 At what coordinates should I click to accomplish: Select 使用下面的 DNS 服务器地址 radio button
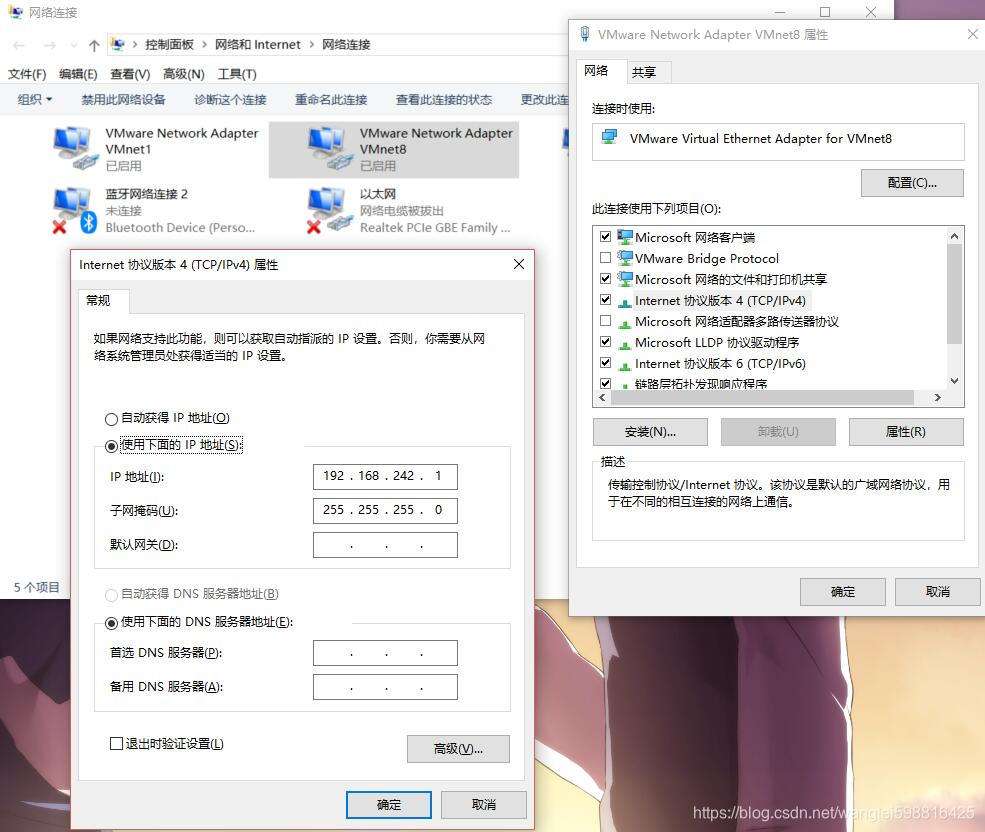tap(111, 623)
